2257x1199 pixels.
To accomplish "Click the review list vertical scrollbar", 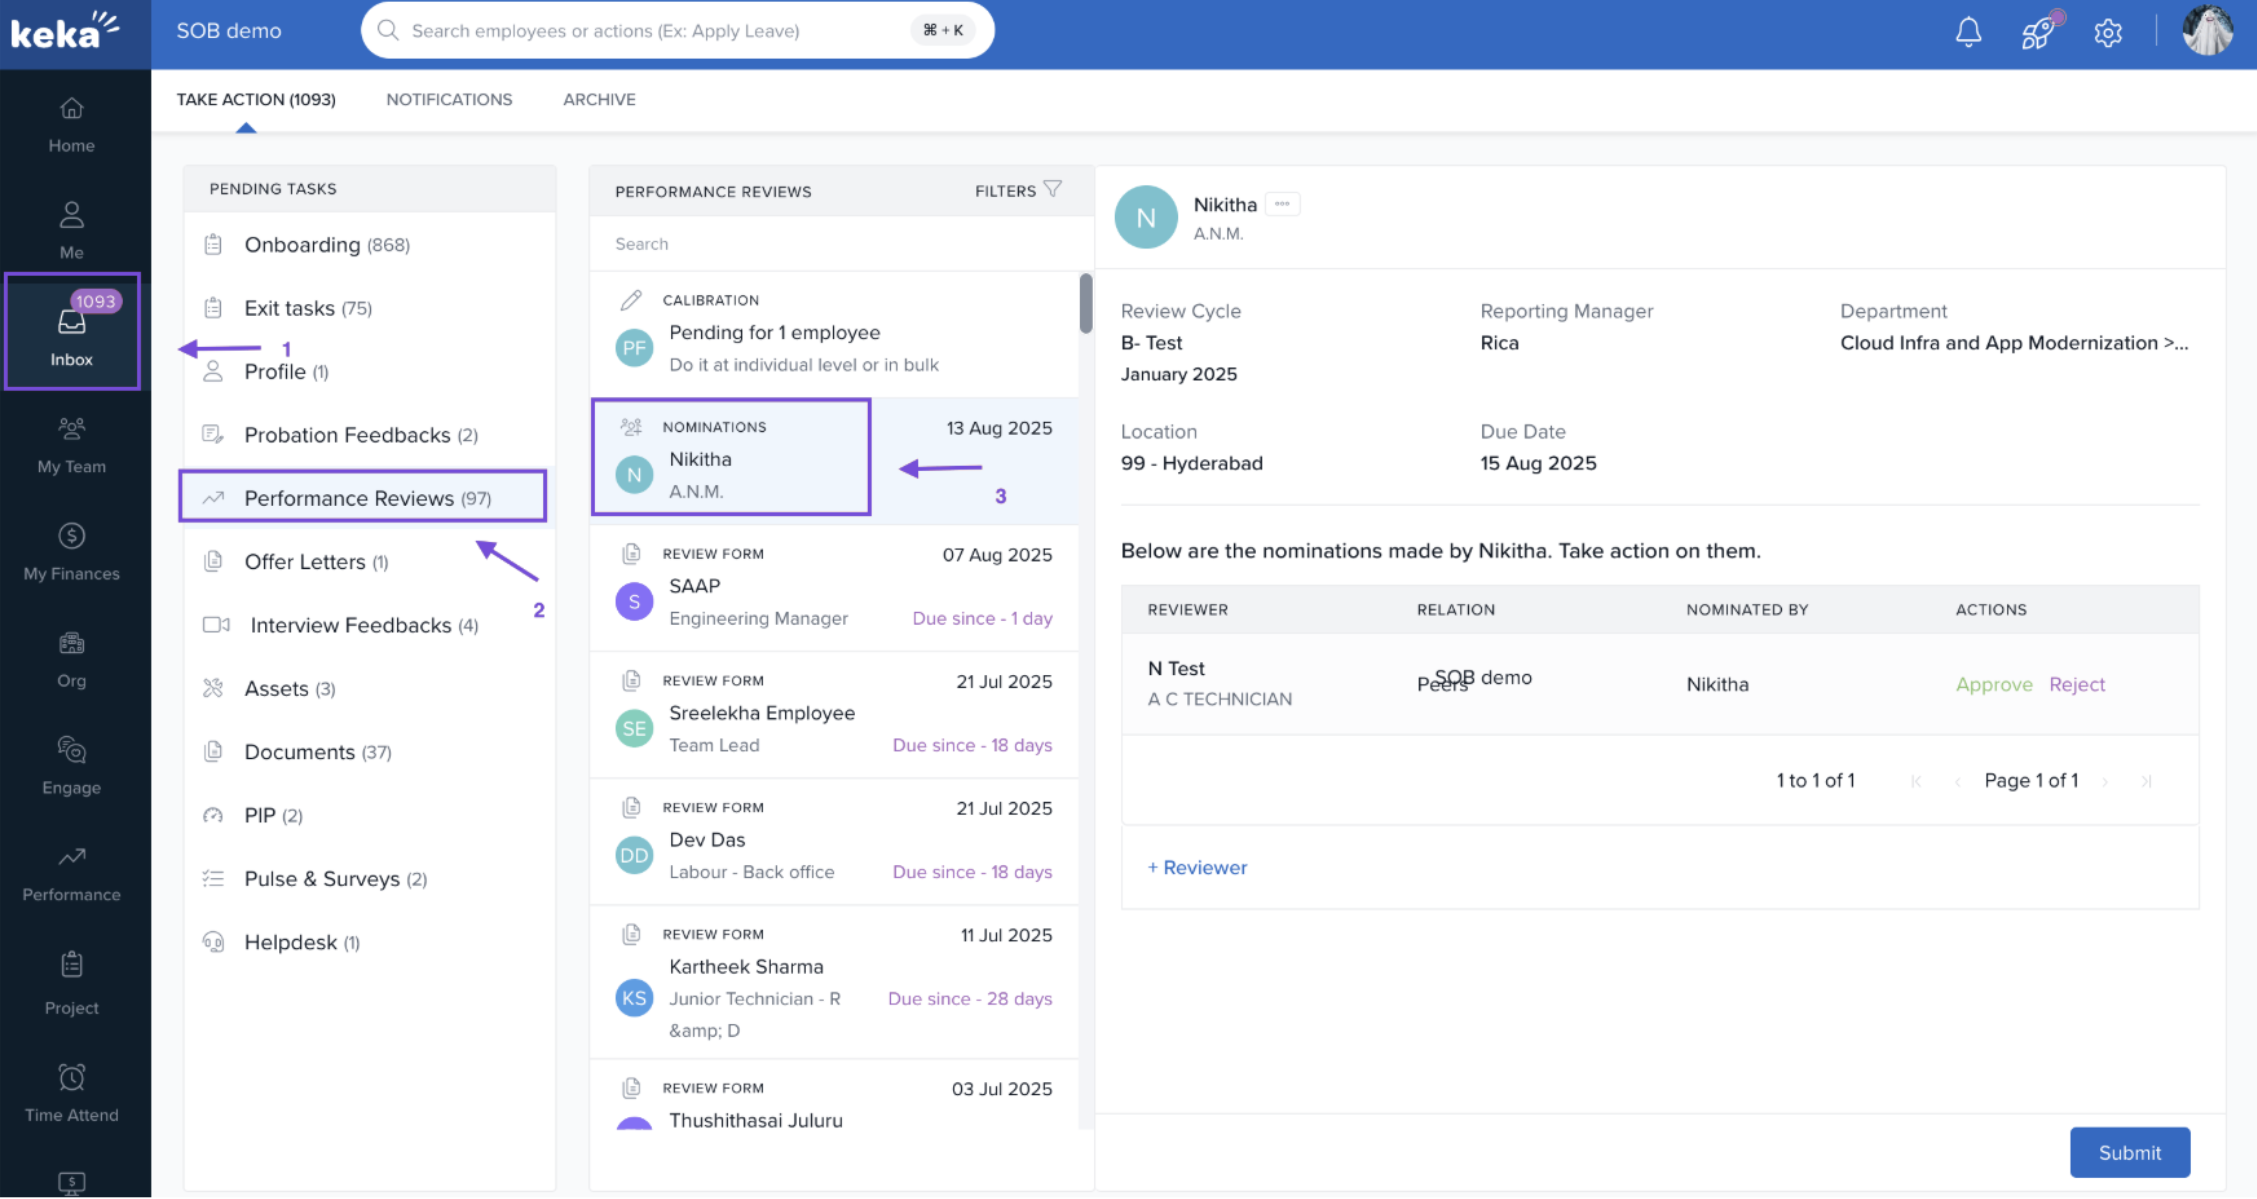I will click(x=1086, y=304).
